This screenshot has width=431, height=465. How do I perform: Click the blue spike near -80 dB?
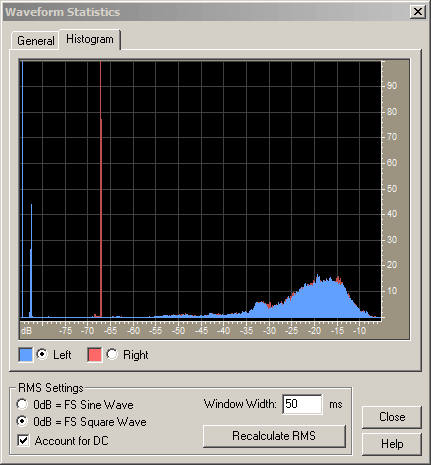pyautogui.click(x=31, y=260)
